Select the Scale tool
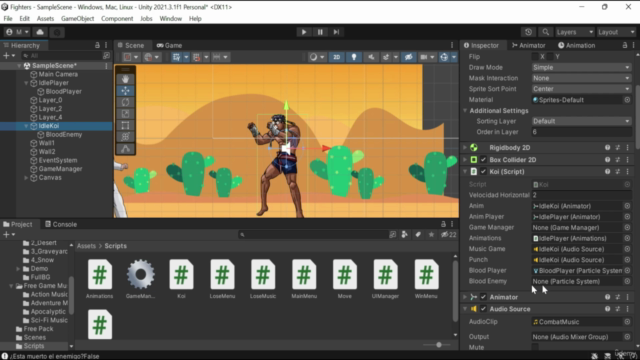The height and width of the screenshot is (360, 640). click(x=125, y=114)
